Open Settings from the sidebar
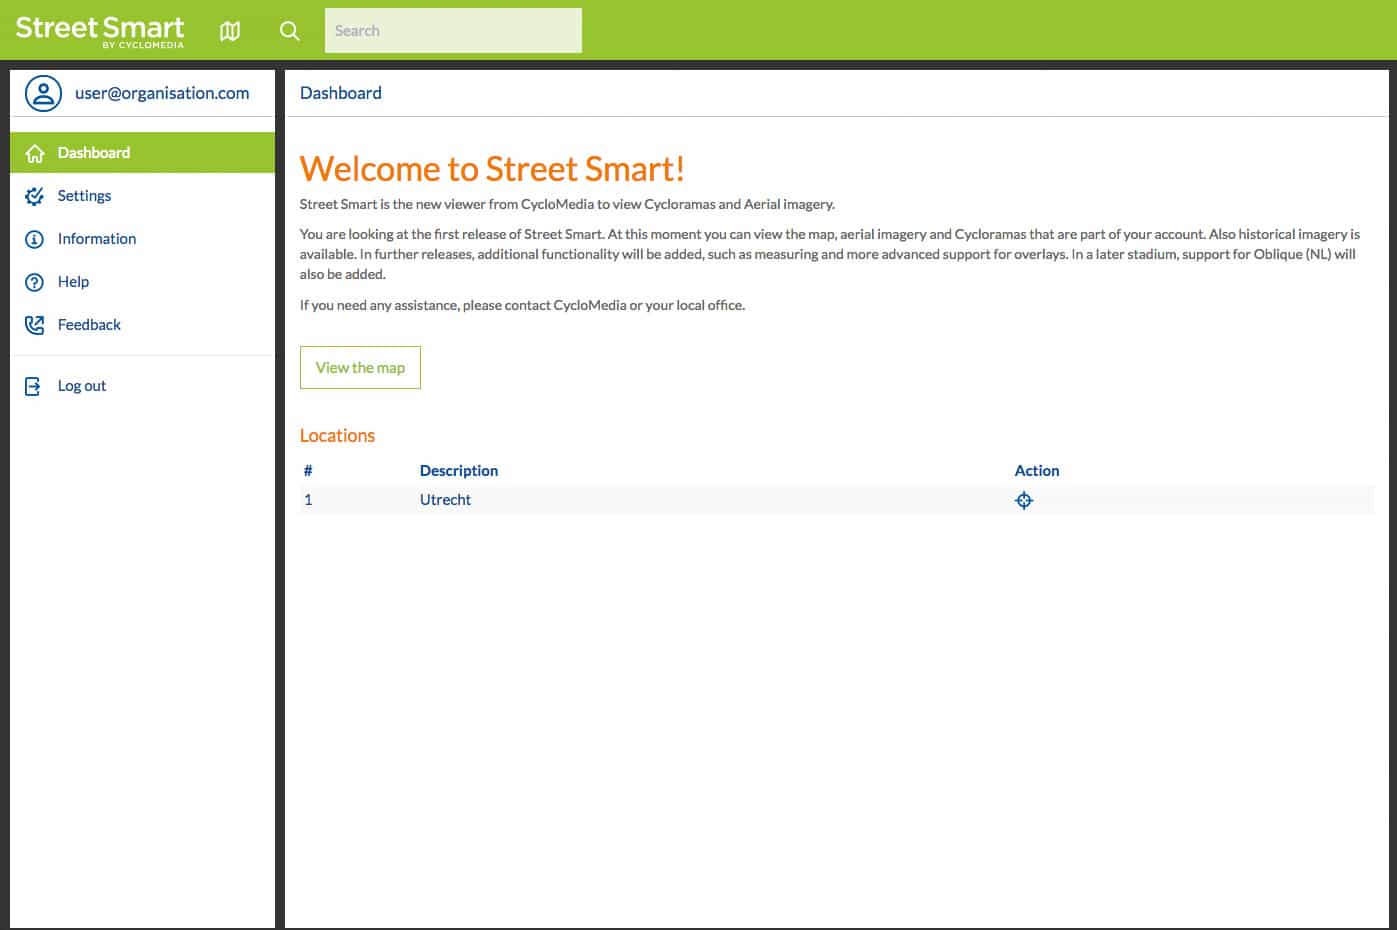This screenshot has height=930, width=1397. click(142, 196)
